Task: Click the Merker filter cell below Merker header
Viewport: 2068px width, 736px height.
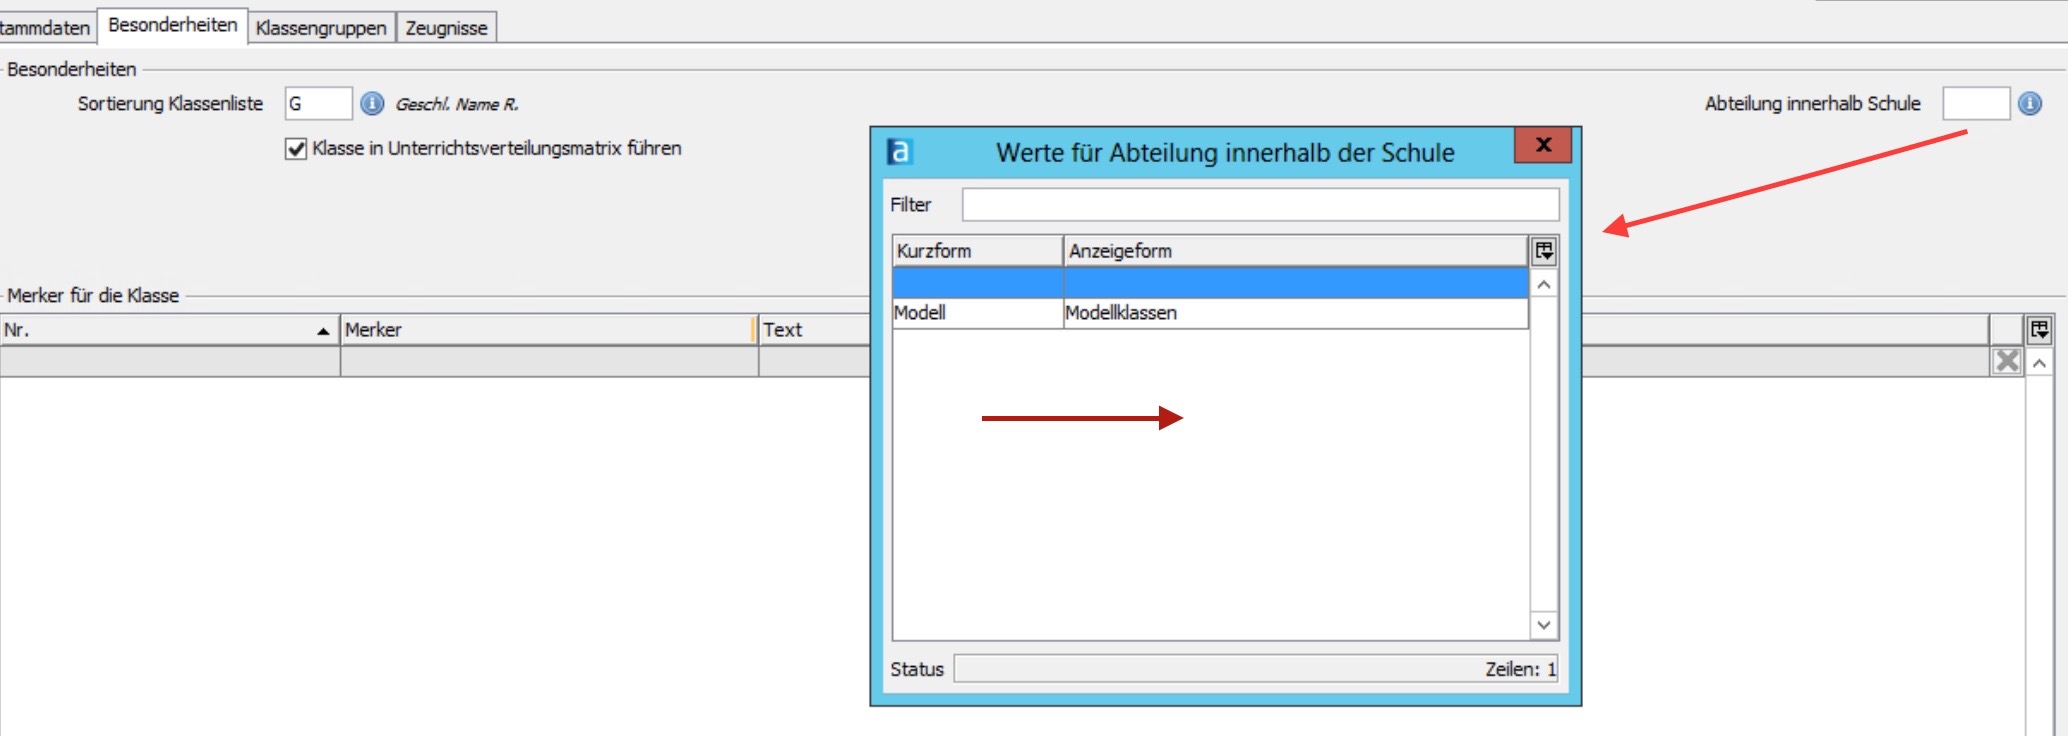Action: click(549, 361)
